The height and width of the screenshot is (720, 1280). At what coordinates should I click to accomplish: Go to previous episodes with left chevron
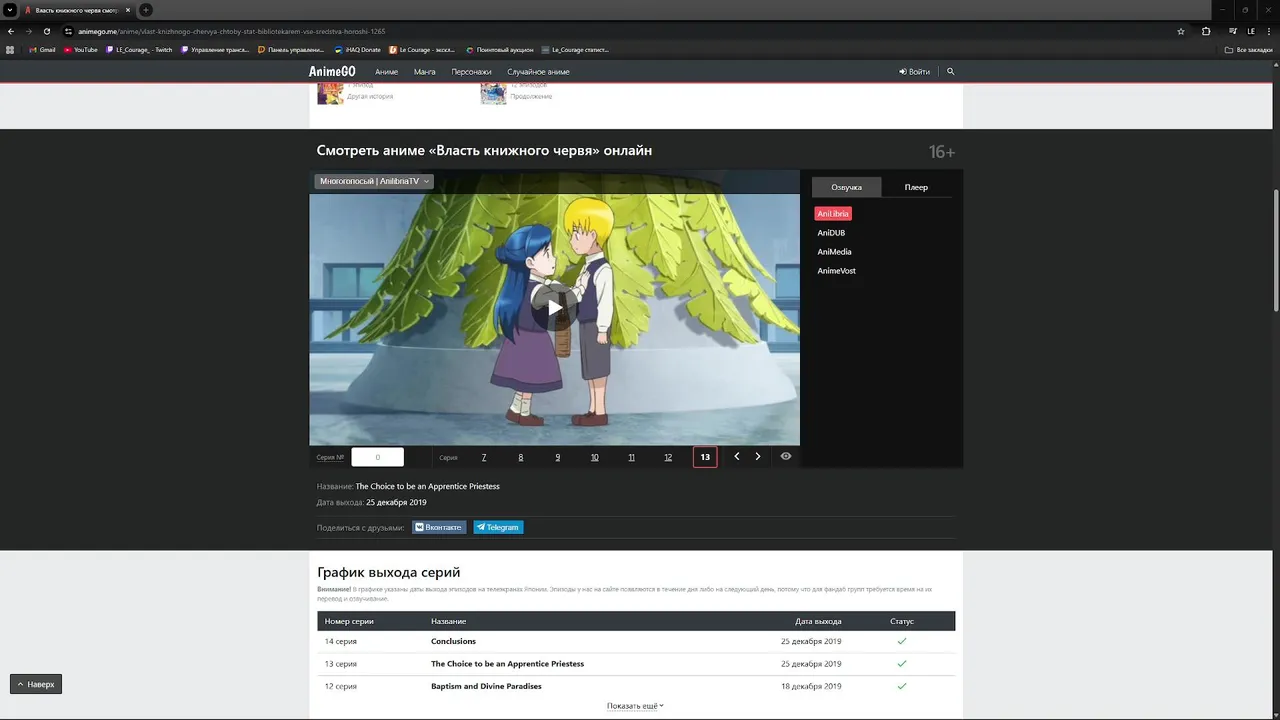pyautogui.click(x=737, y=456)
